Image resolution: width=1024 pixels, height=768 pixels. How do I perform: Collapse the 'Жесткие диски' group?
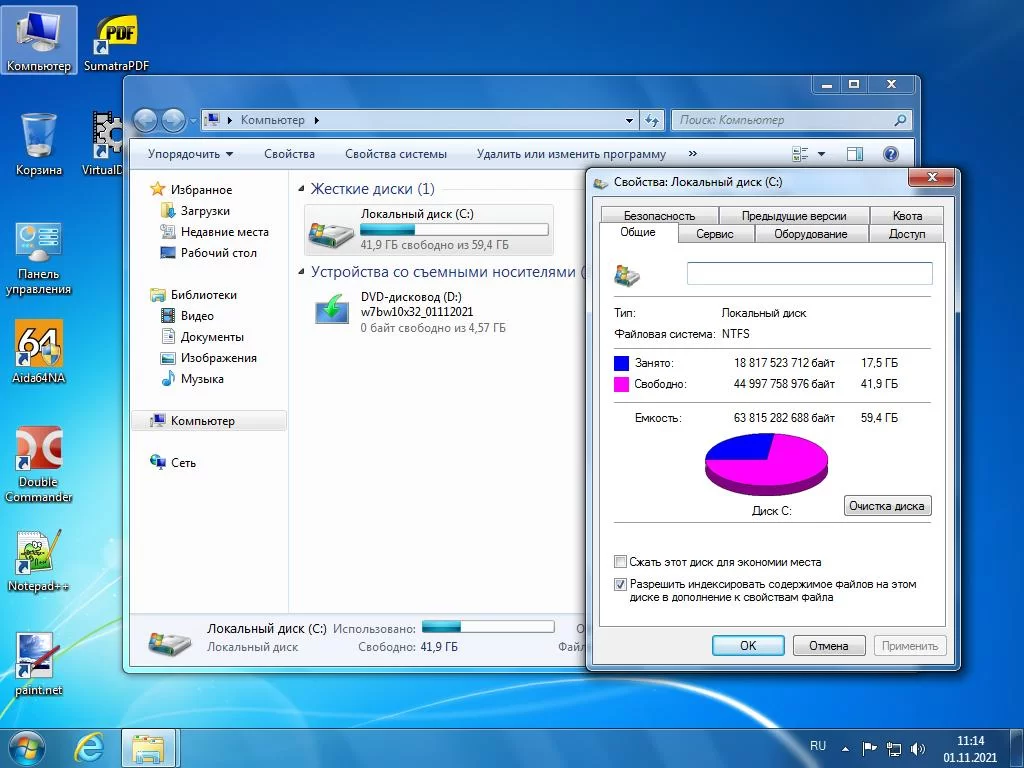pos(302,189)
